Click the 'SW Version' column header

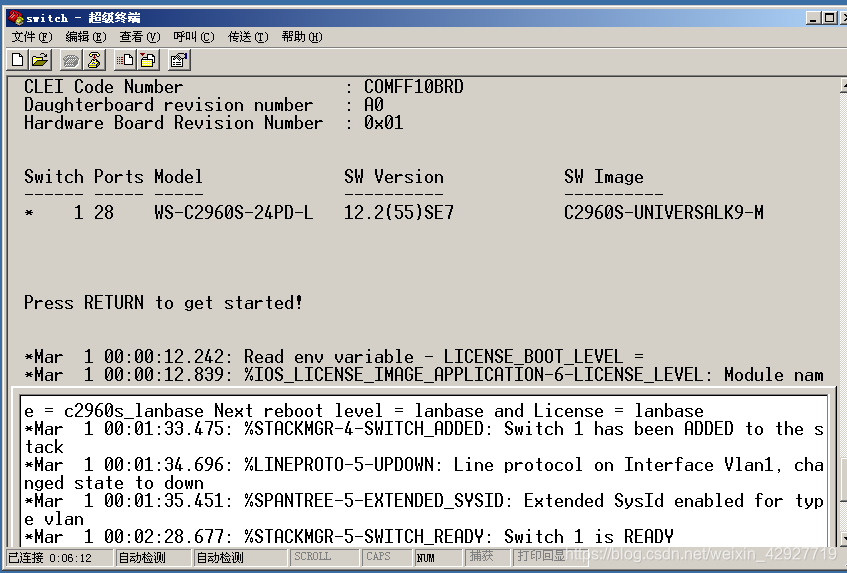(394, 177)
